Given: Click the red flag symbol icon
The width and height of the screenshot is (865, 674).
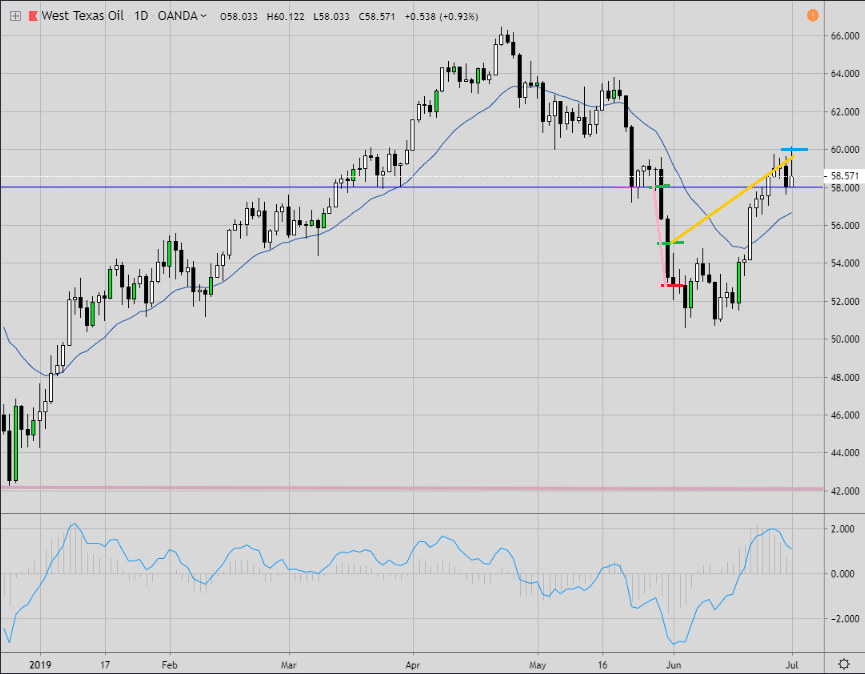Looking at the screenshot, I should [33, 16].
